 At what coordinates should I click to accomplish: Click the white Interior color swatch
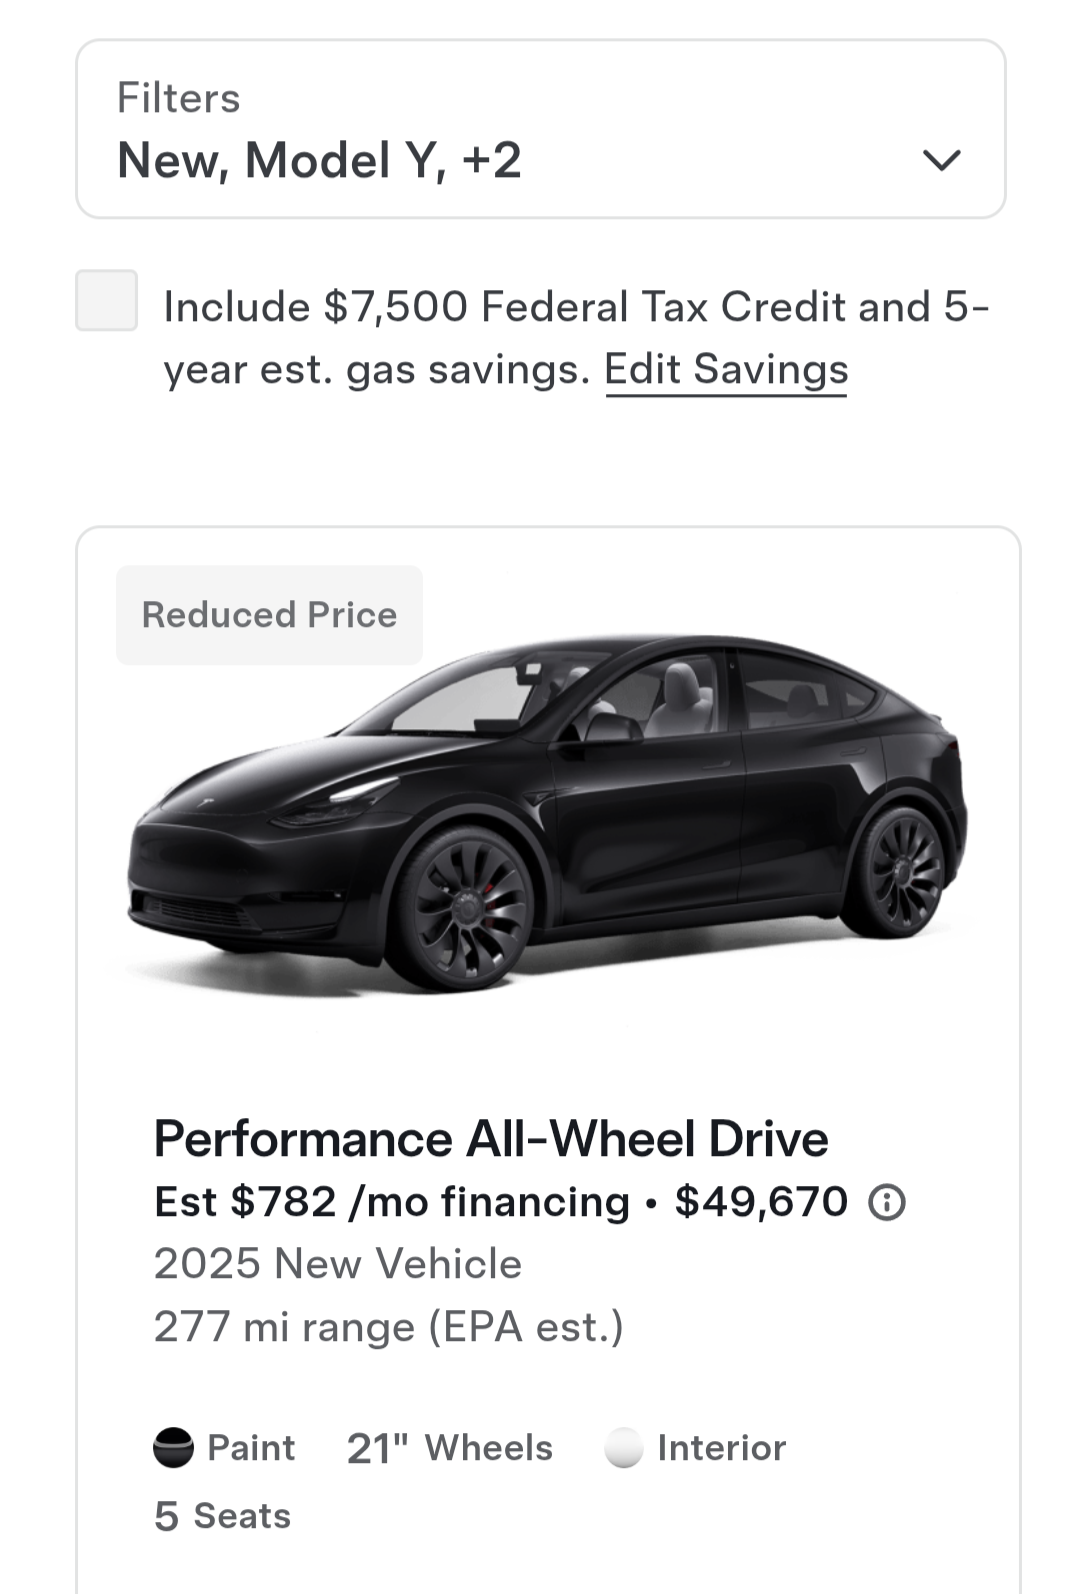(623, 1448)
